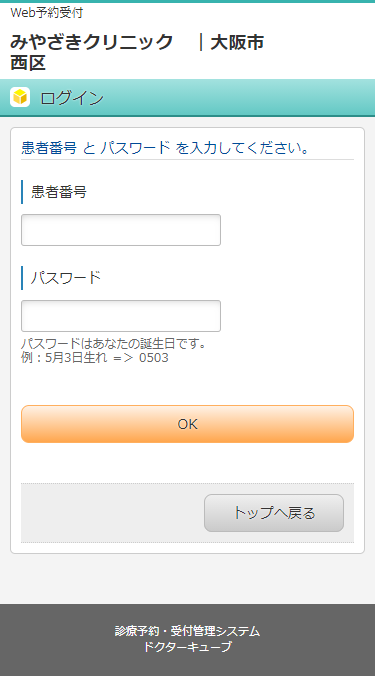Click the blue bar beside 患者番号 label

point(22,192)
